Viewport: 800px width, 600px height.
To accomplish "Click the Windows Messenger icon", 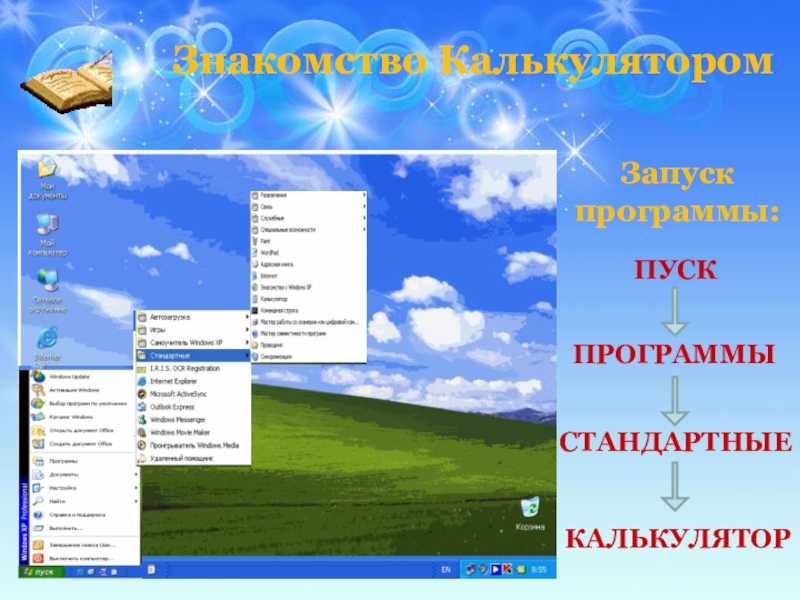I will click(142, 419).
